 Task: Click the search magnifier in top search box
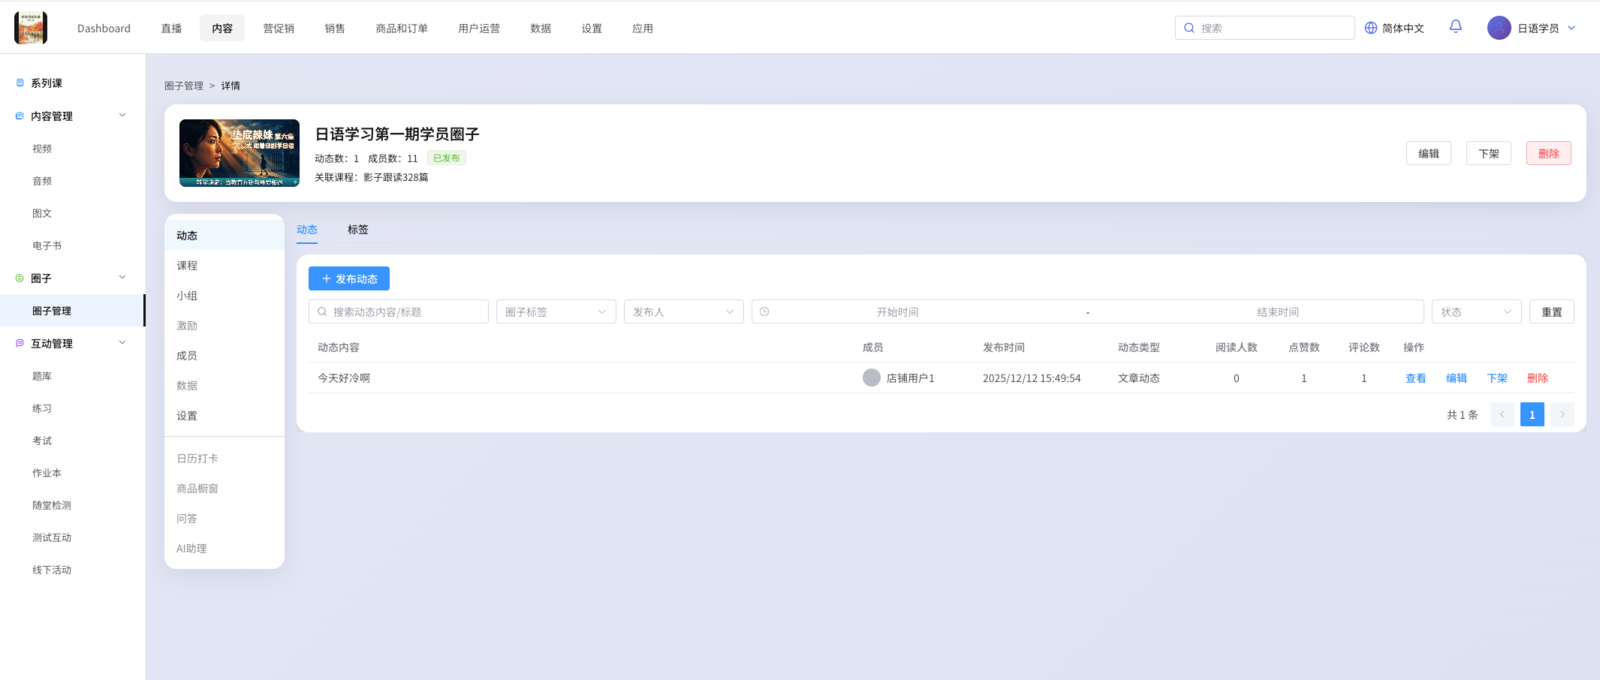1189,28
